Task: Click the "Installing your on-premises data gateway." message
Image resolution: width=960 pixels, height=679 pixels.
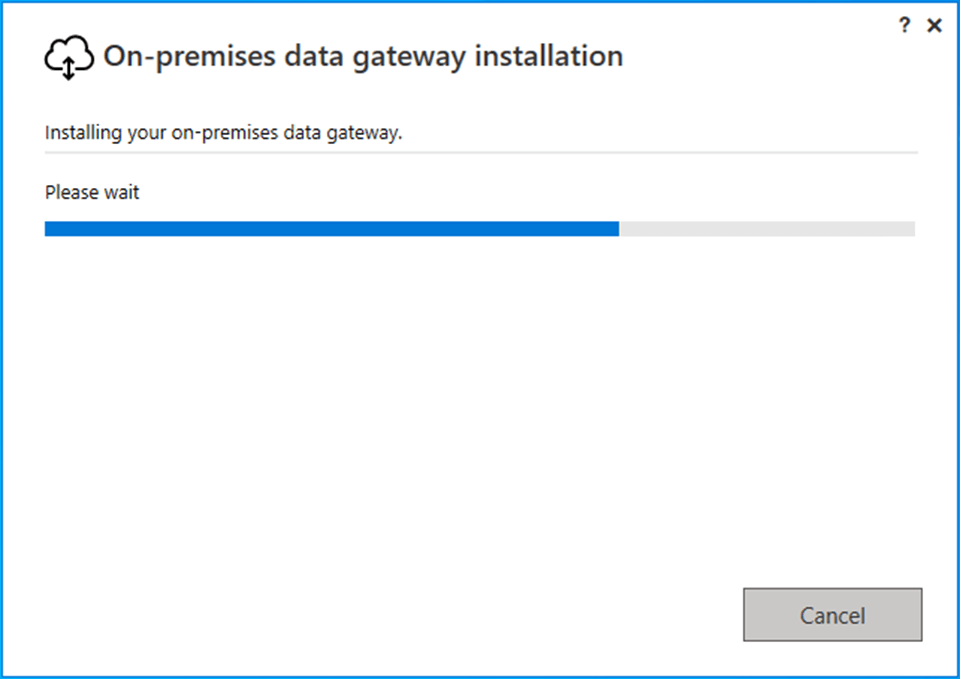Action: pos(223,132)
